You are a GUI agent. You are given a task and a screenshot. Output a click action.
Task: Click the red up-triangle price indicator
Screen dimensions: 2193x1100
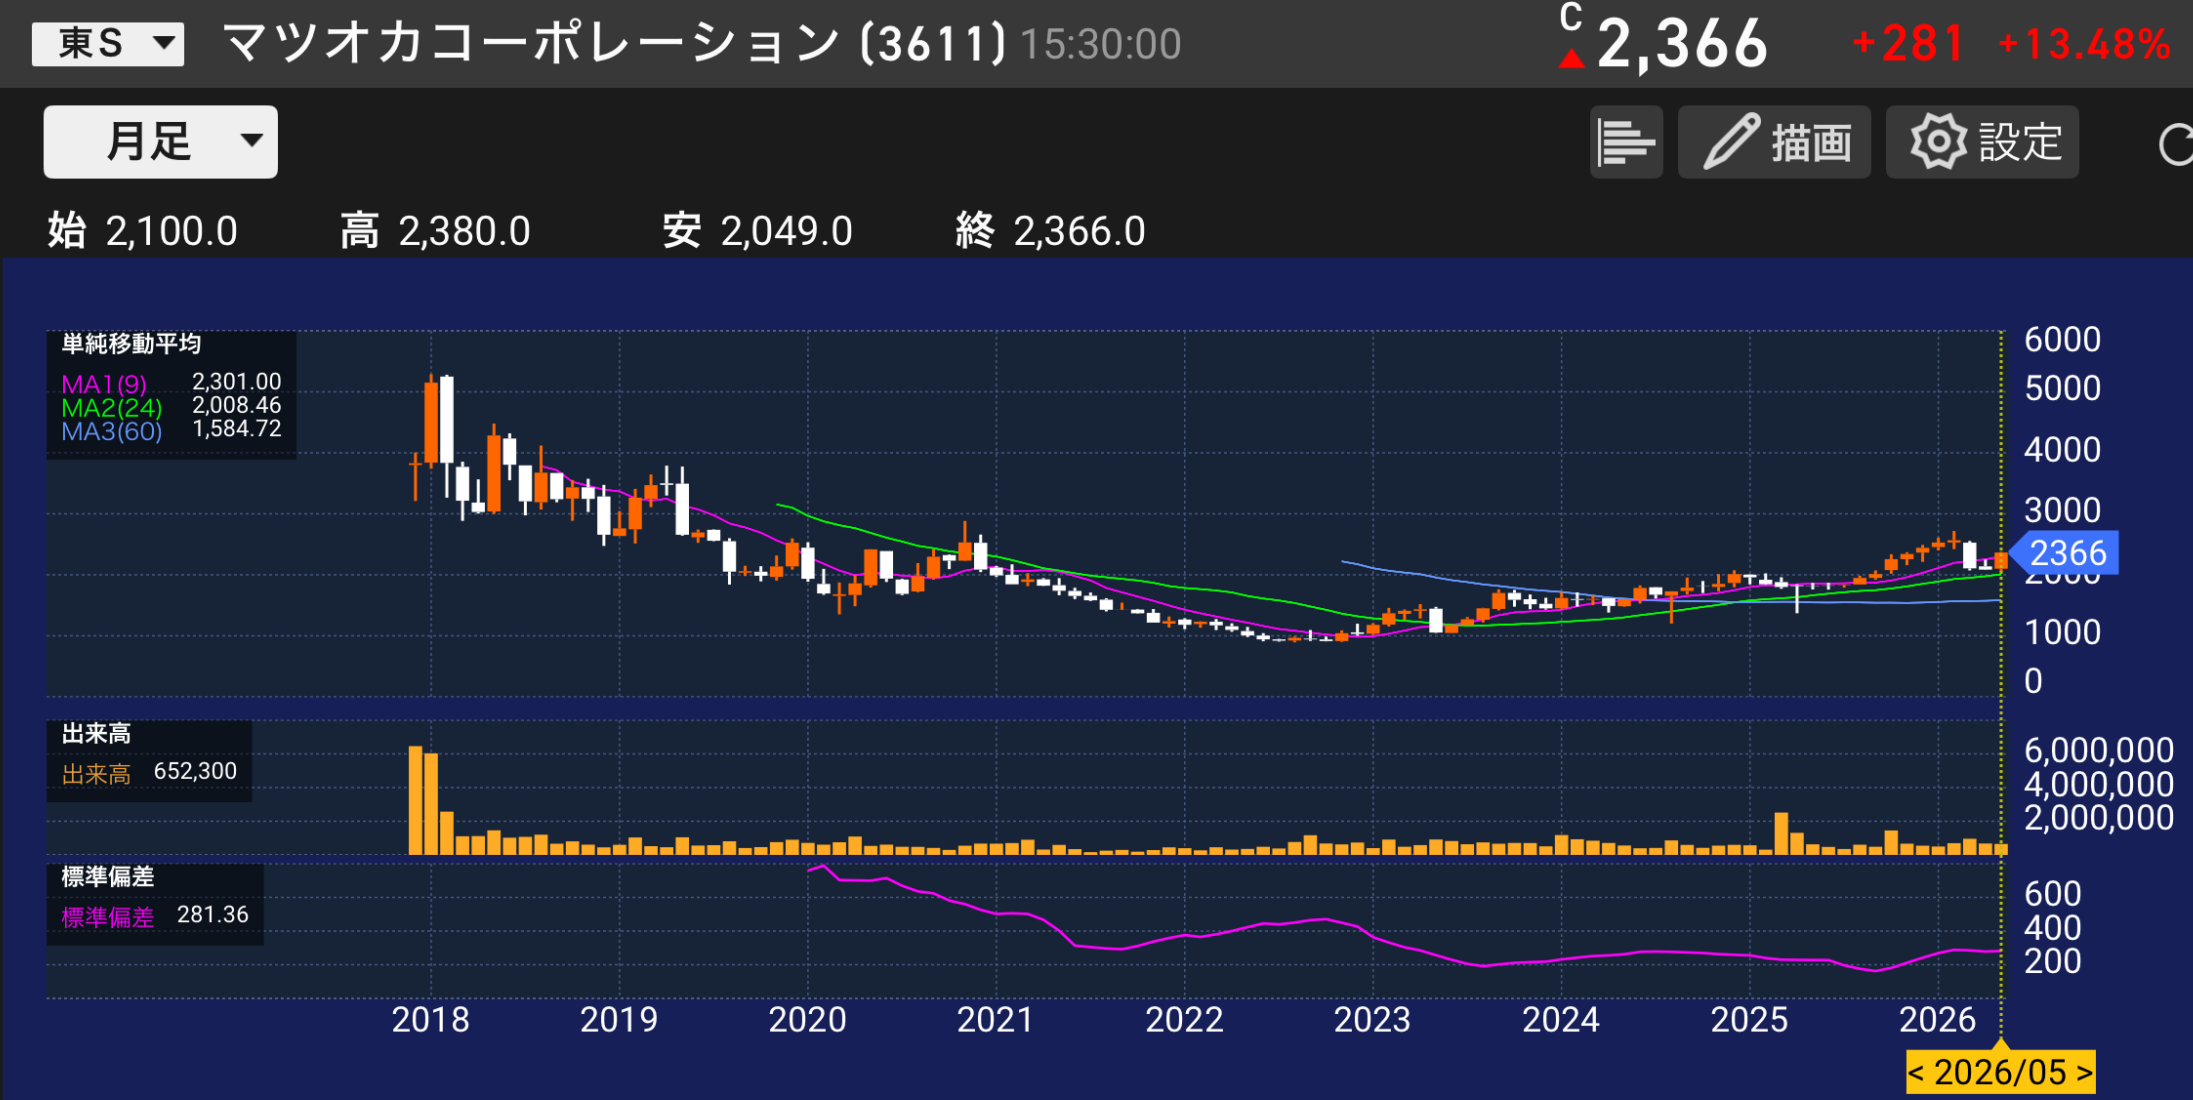pos(1571,59)
